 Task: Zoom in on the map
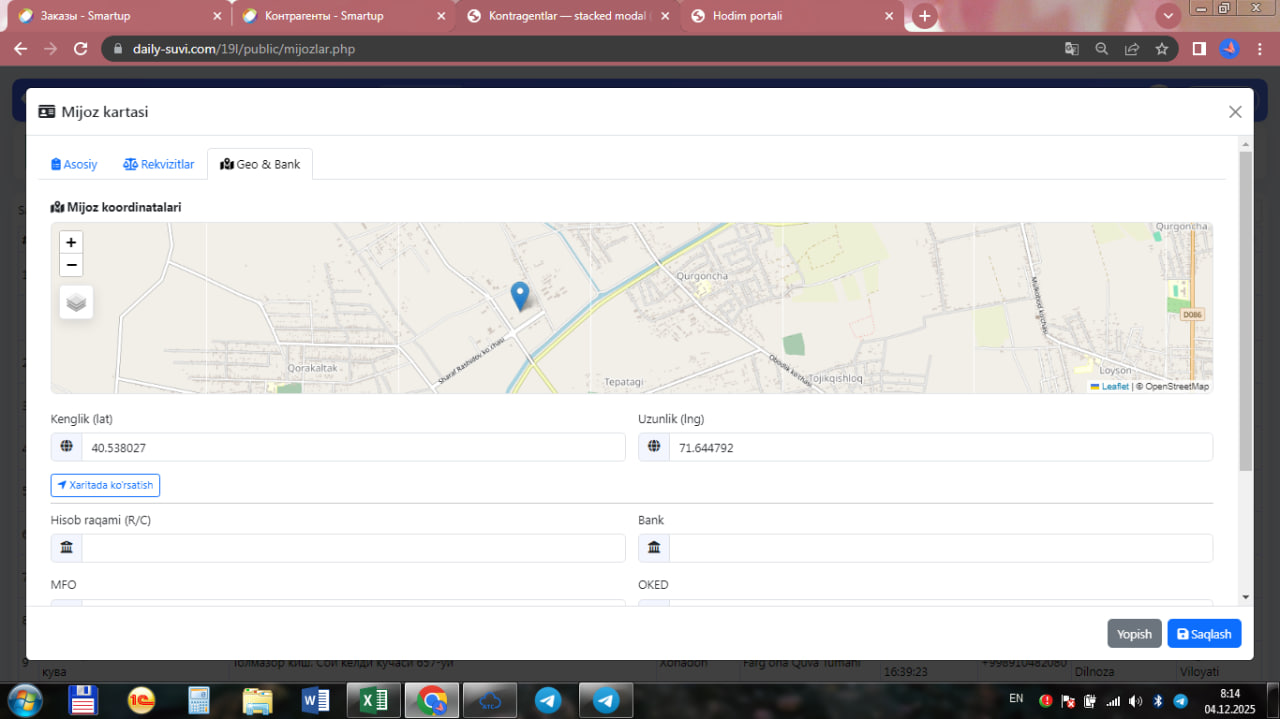71,242
